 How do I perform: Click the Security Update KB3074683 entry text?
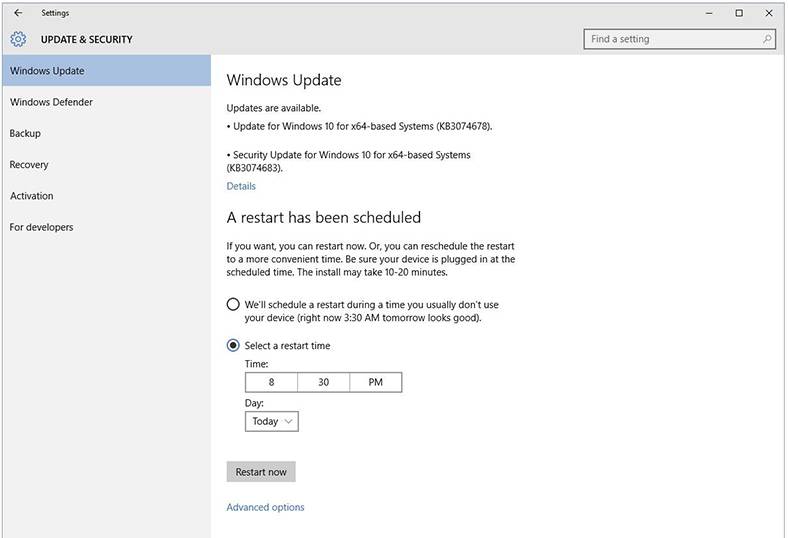pos(348,161)
